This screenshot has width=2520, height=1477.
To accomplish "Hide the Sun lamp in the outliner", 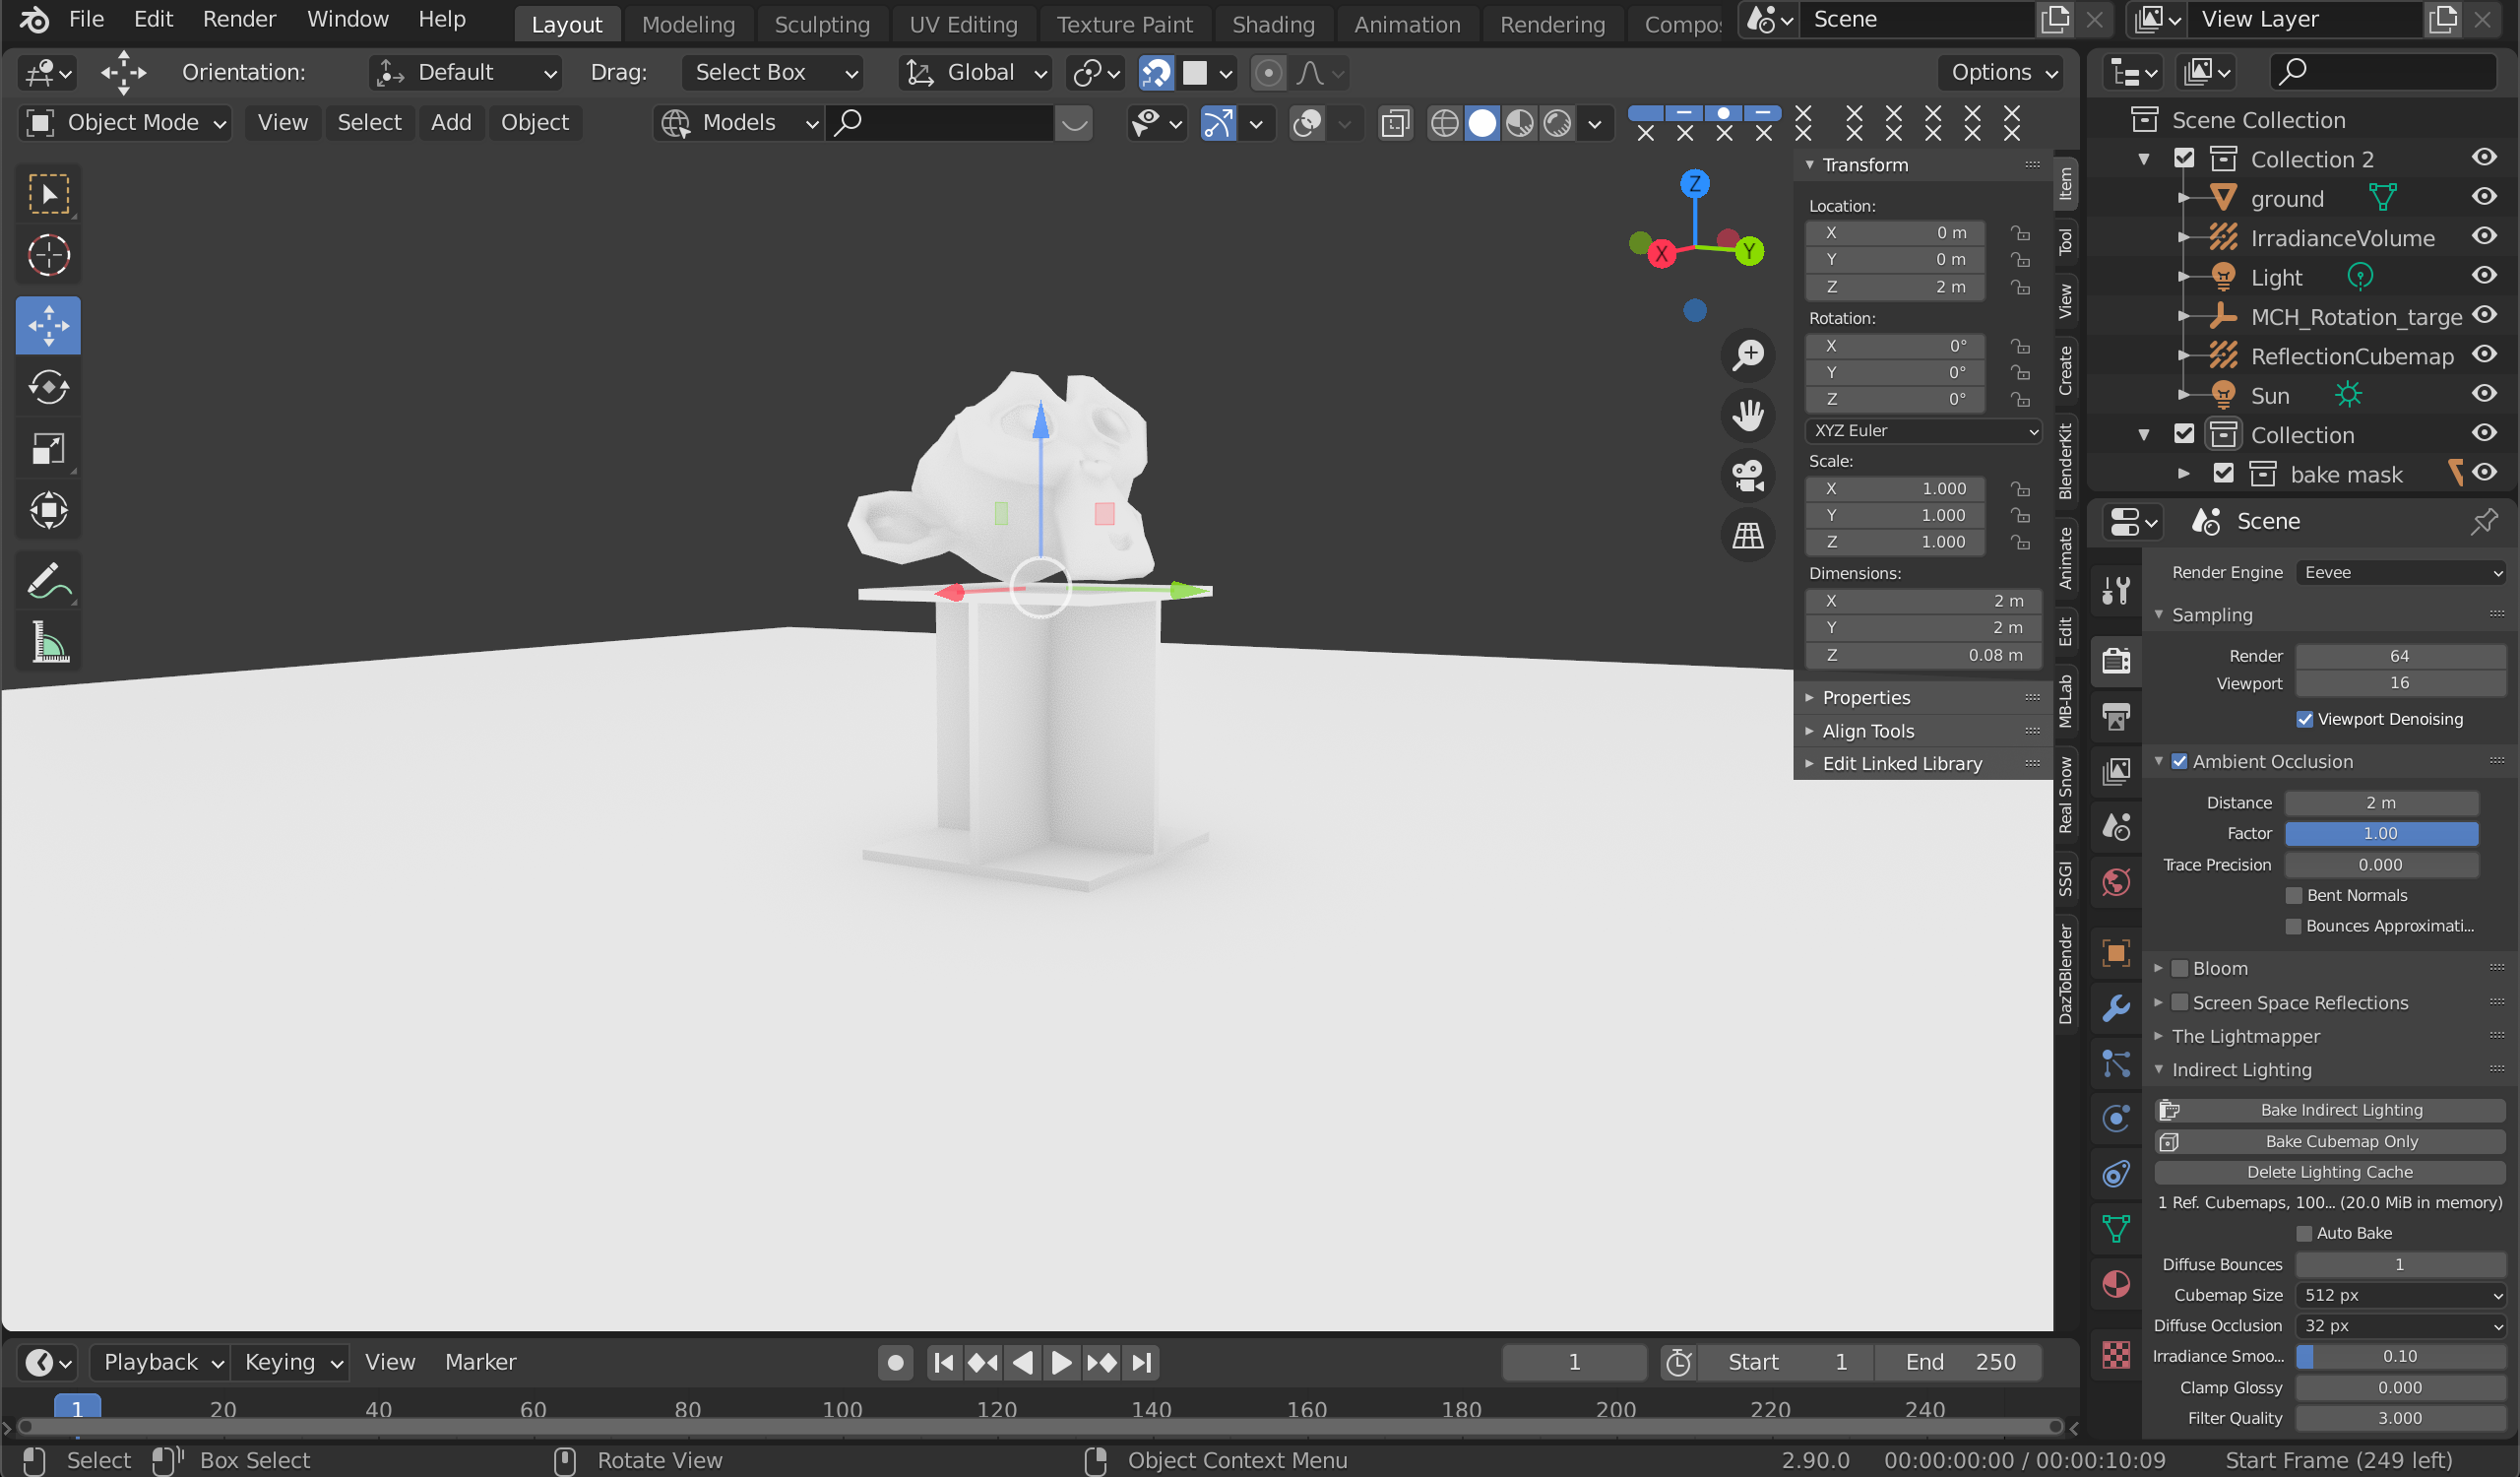I will point(2485,394).
